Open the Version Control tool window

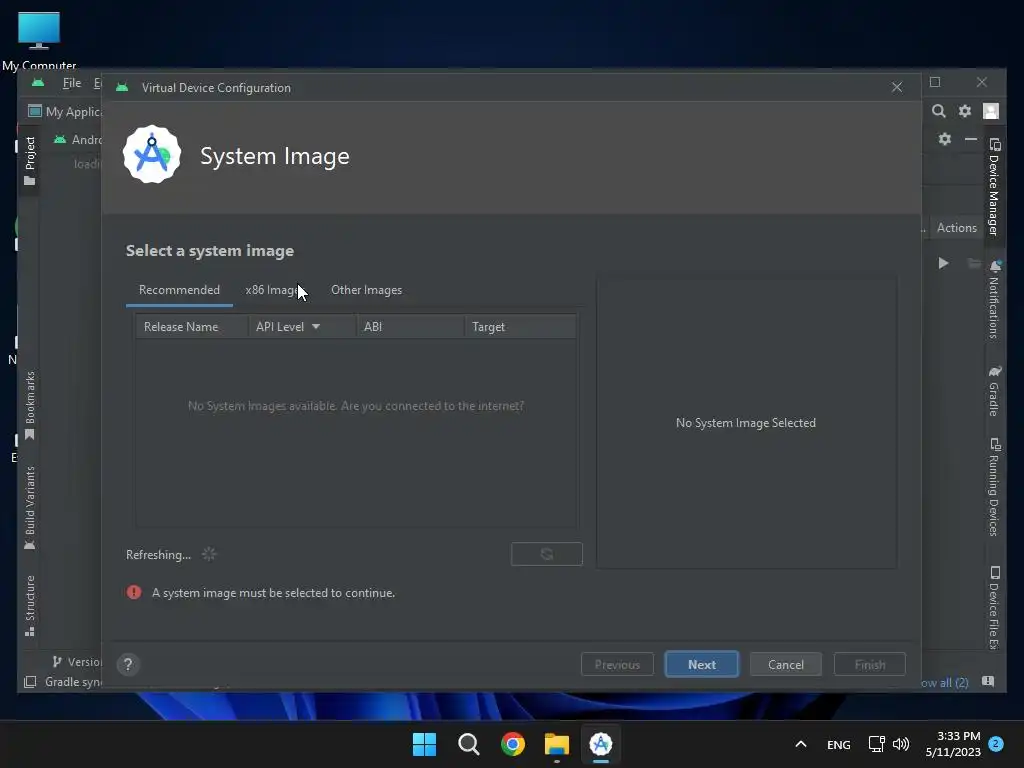click(76, 662)
